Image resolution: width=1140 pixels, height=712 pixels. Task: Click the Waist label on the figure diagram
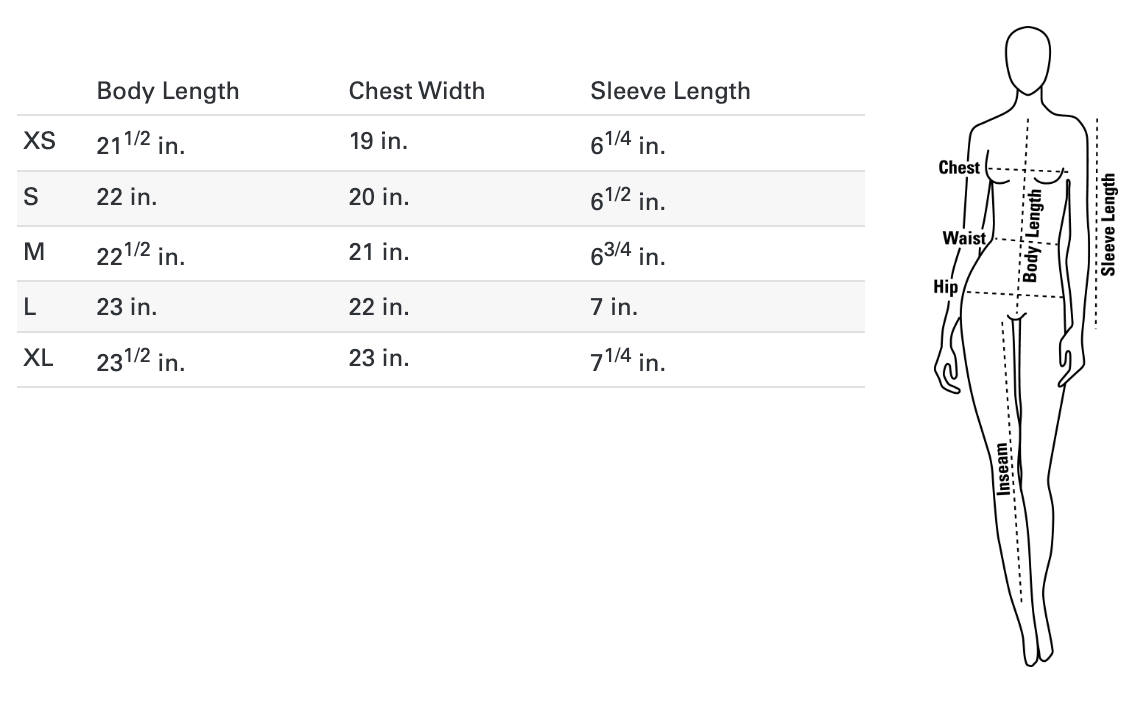[x=964, y=238]
